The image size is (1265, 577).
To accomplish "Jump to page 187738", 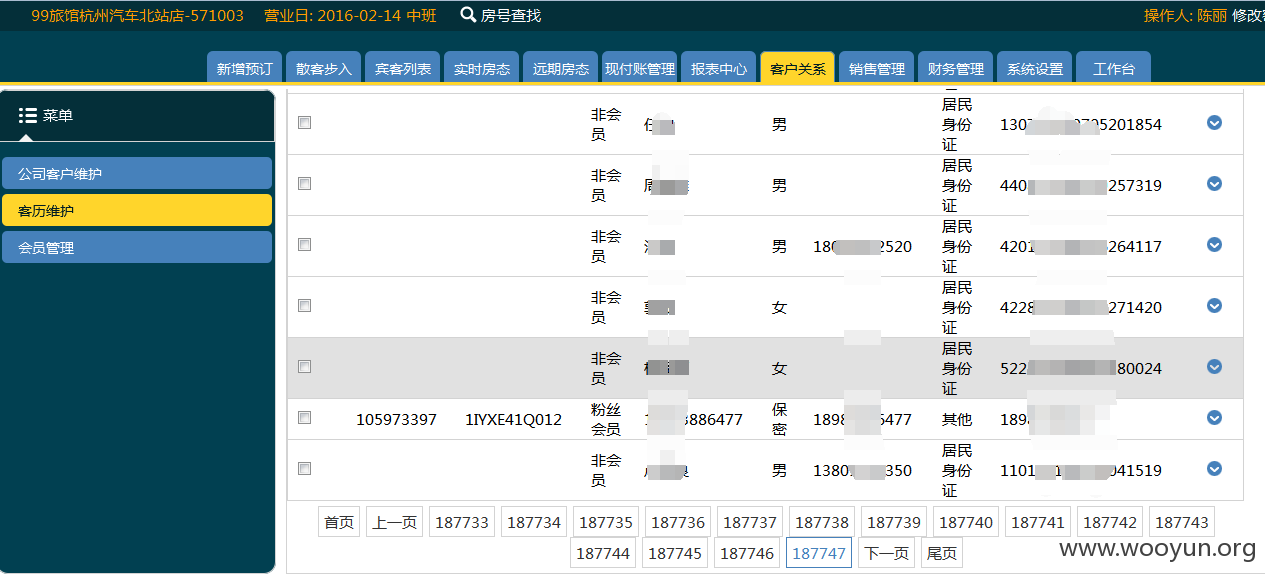I will pyautogui.click(x=822, y=522).
